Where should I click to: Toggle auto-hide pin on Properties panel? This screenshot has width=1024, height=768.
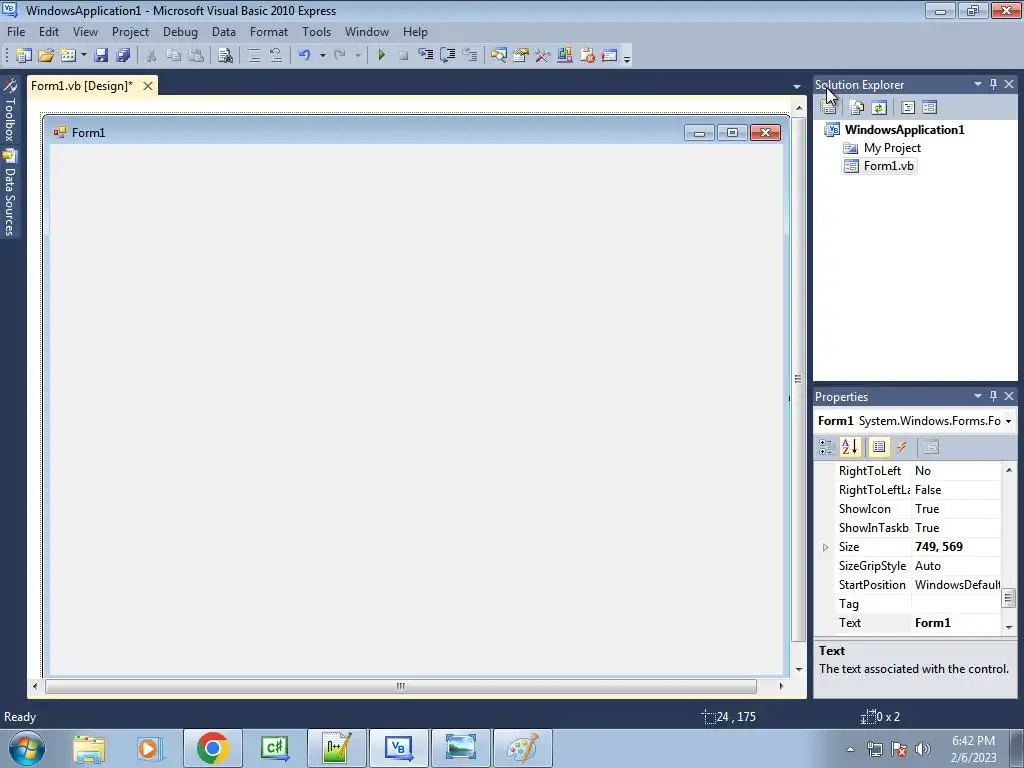tap(993, 396)
